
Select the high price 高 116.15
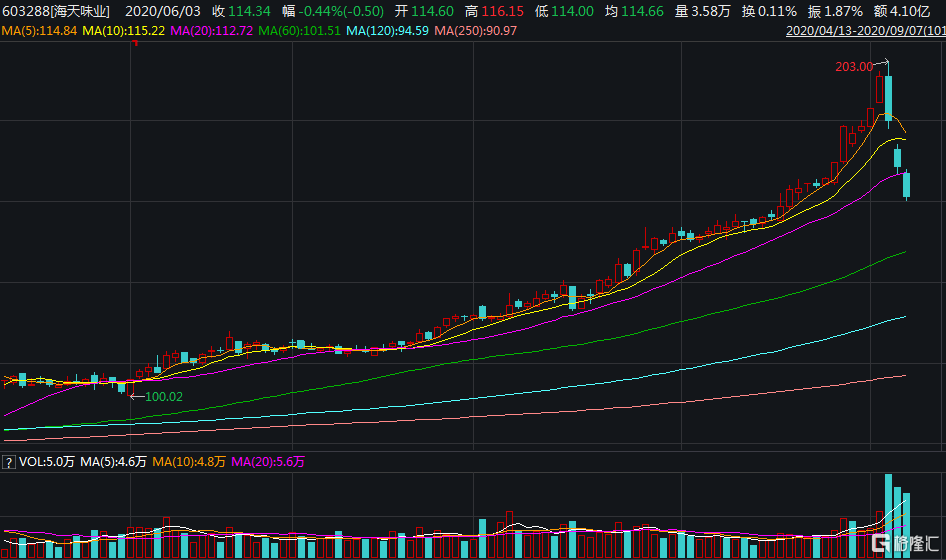pyautogui.click(x=494, y=11)
